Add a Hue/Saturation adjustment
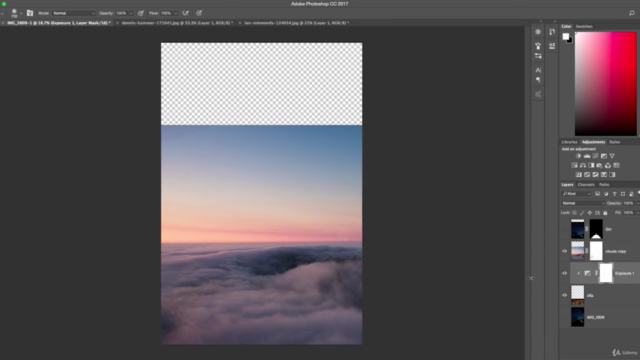This screenshot has width=640, height=360. [574, 165]
